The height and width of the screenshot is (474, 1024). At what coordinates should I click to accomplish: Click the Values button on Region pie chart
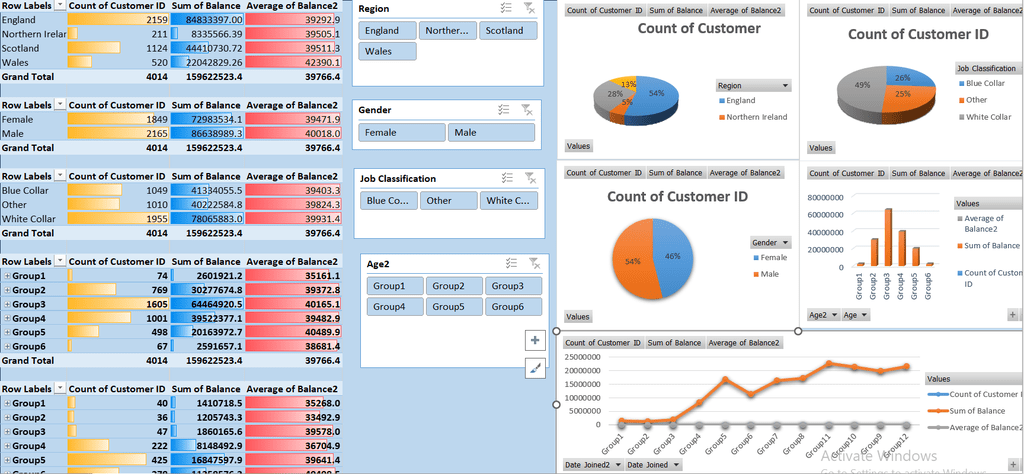click(580, 146)
